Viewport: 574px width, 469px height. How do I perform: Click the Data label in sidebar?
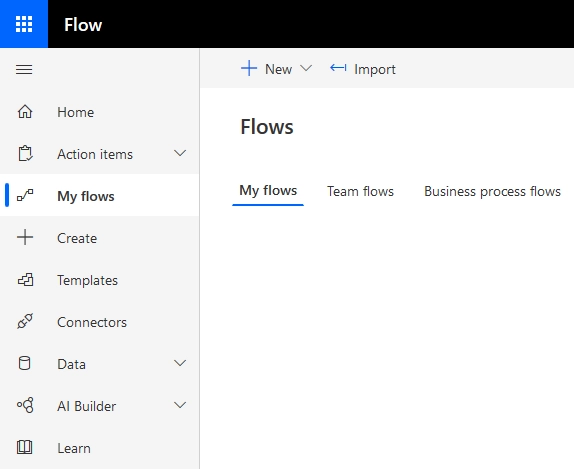pyautogui.click(x=71, y=364)
